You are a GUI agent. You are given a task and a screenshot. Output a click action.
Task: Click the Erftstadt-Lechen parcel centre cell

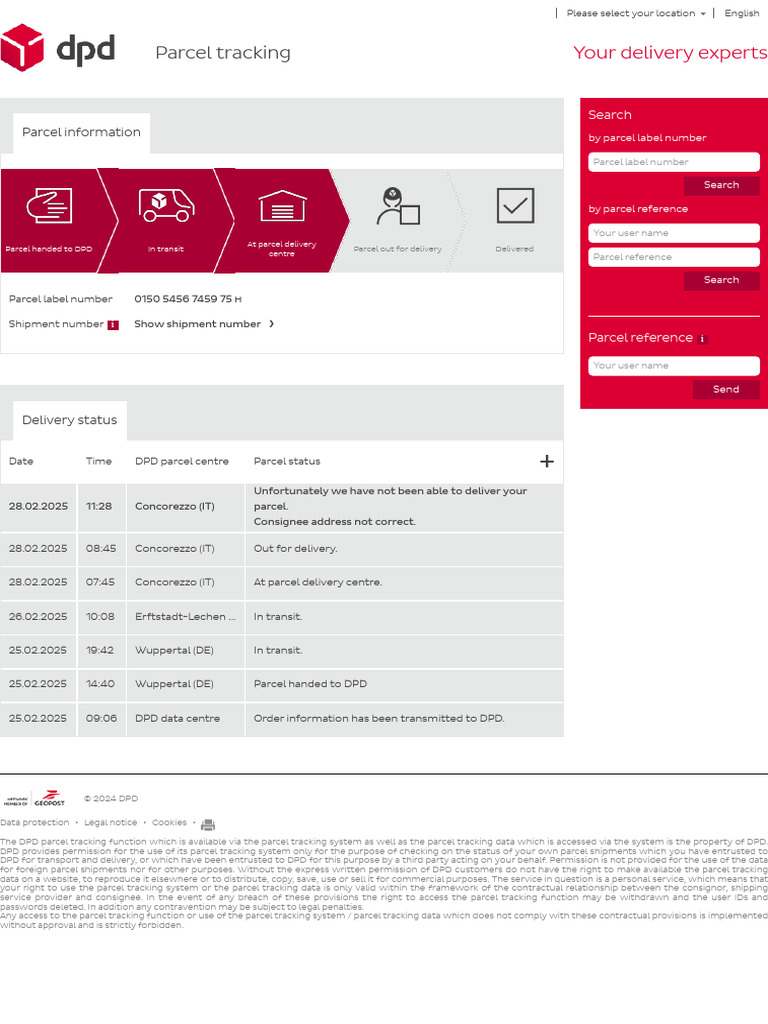point(185,617)
